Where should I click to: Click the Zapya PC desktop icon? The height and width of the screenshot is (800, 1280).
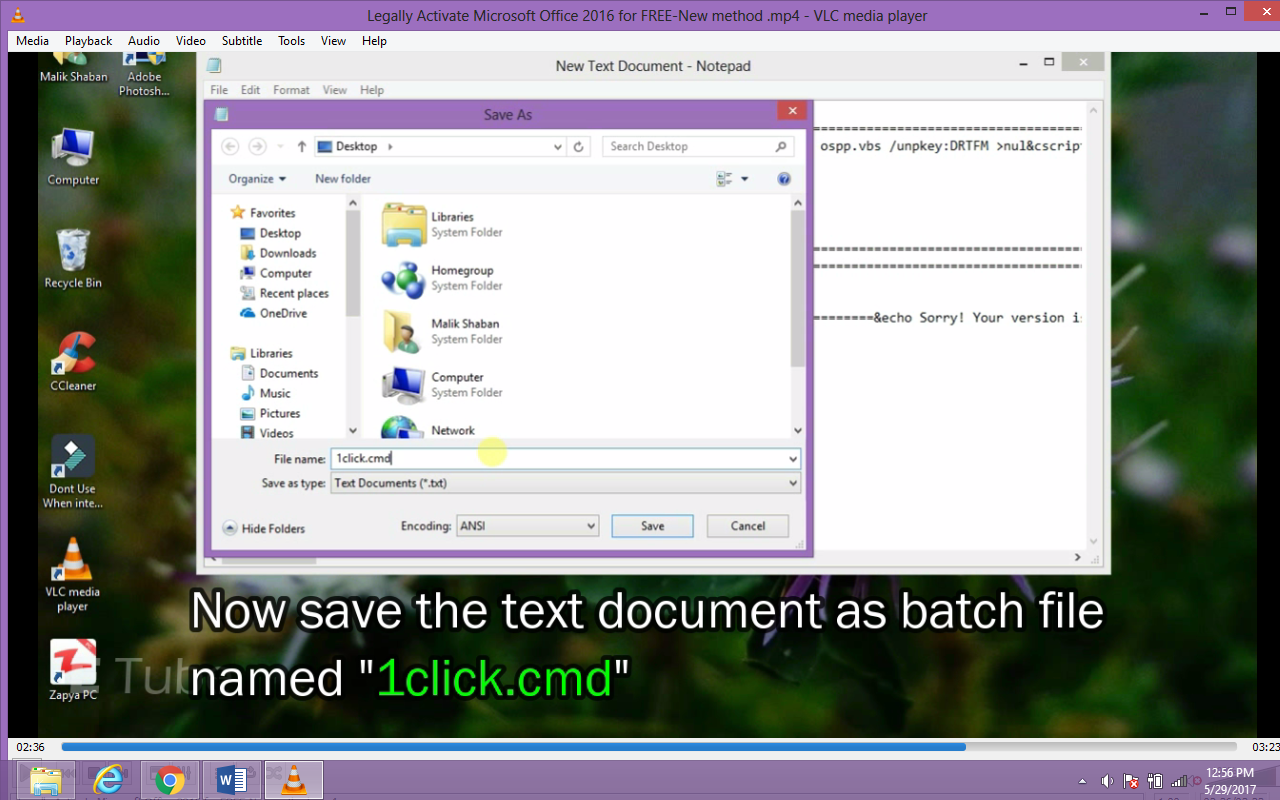[73, 671]
